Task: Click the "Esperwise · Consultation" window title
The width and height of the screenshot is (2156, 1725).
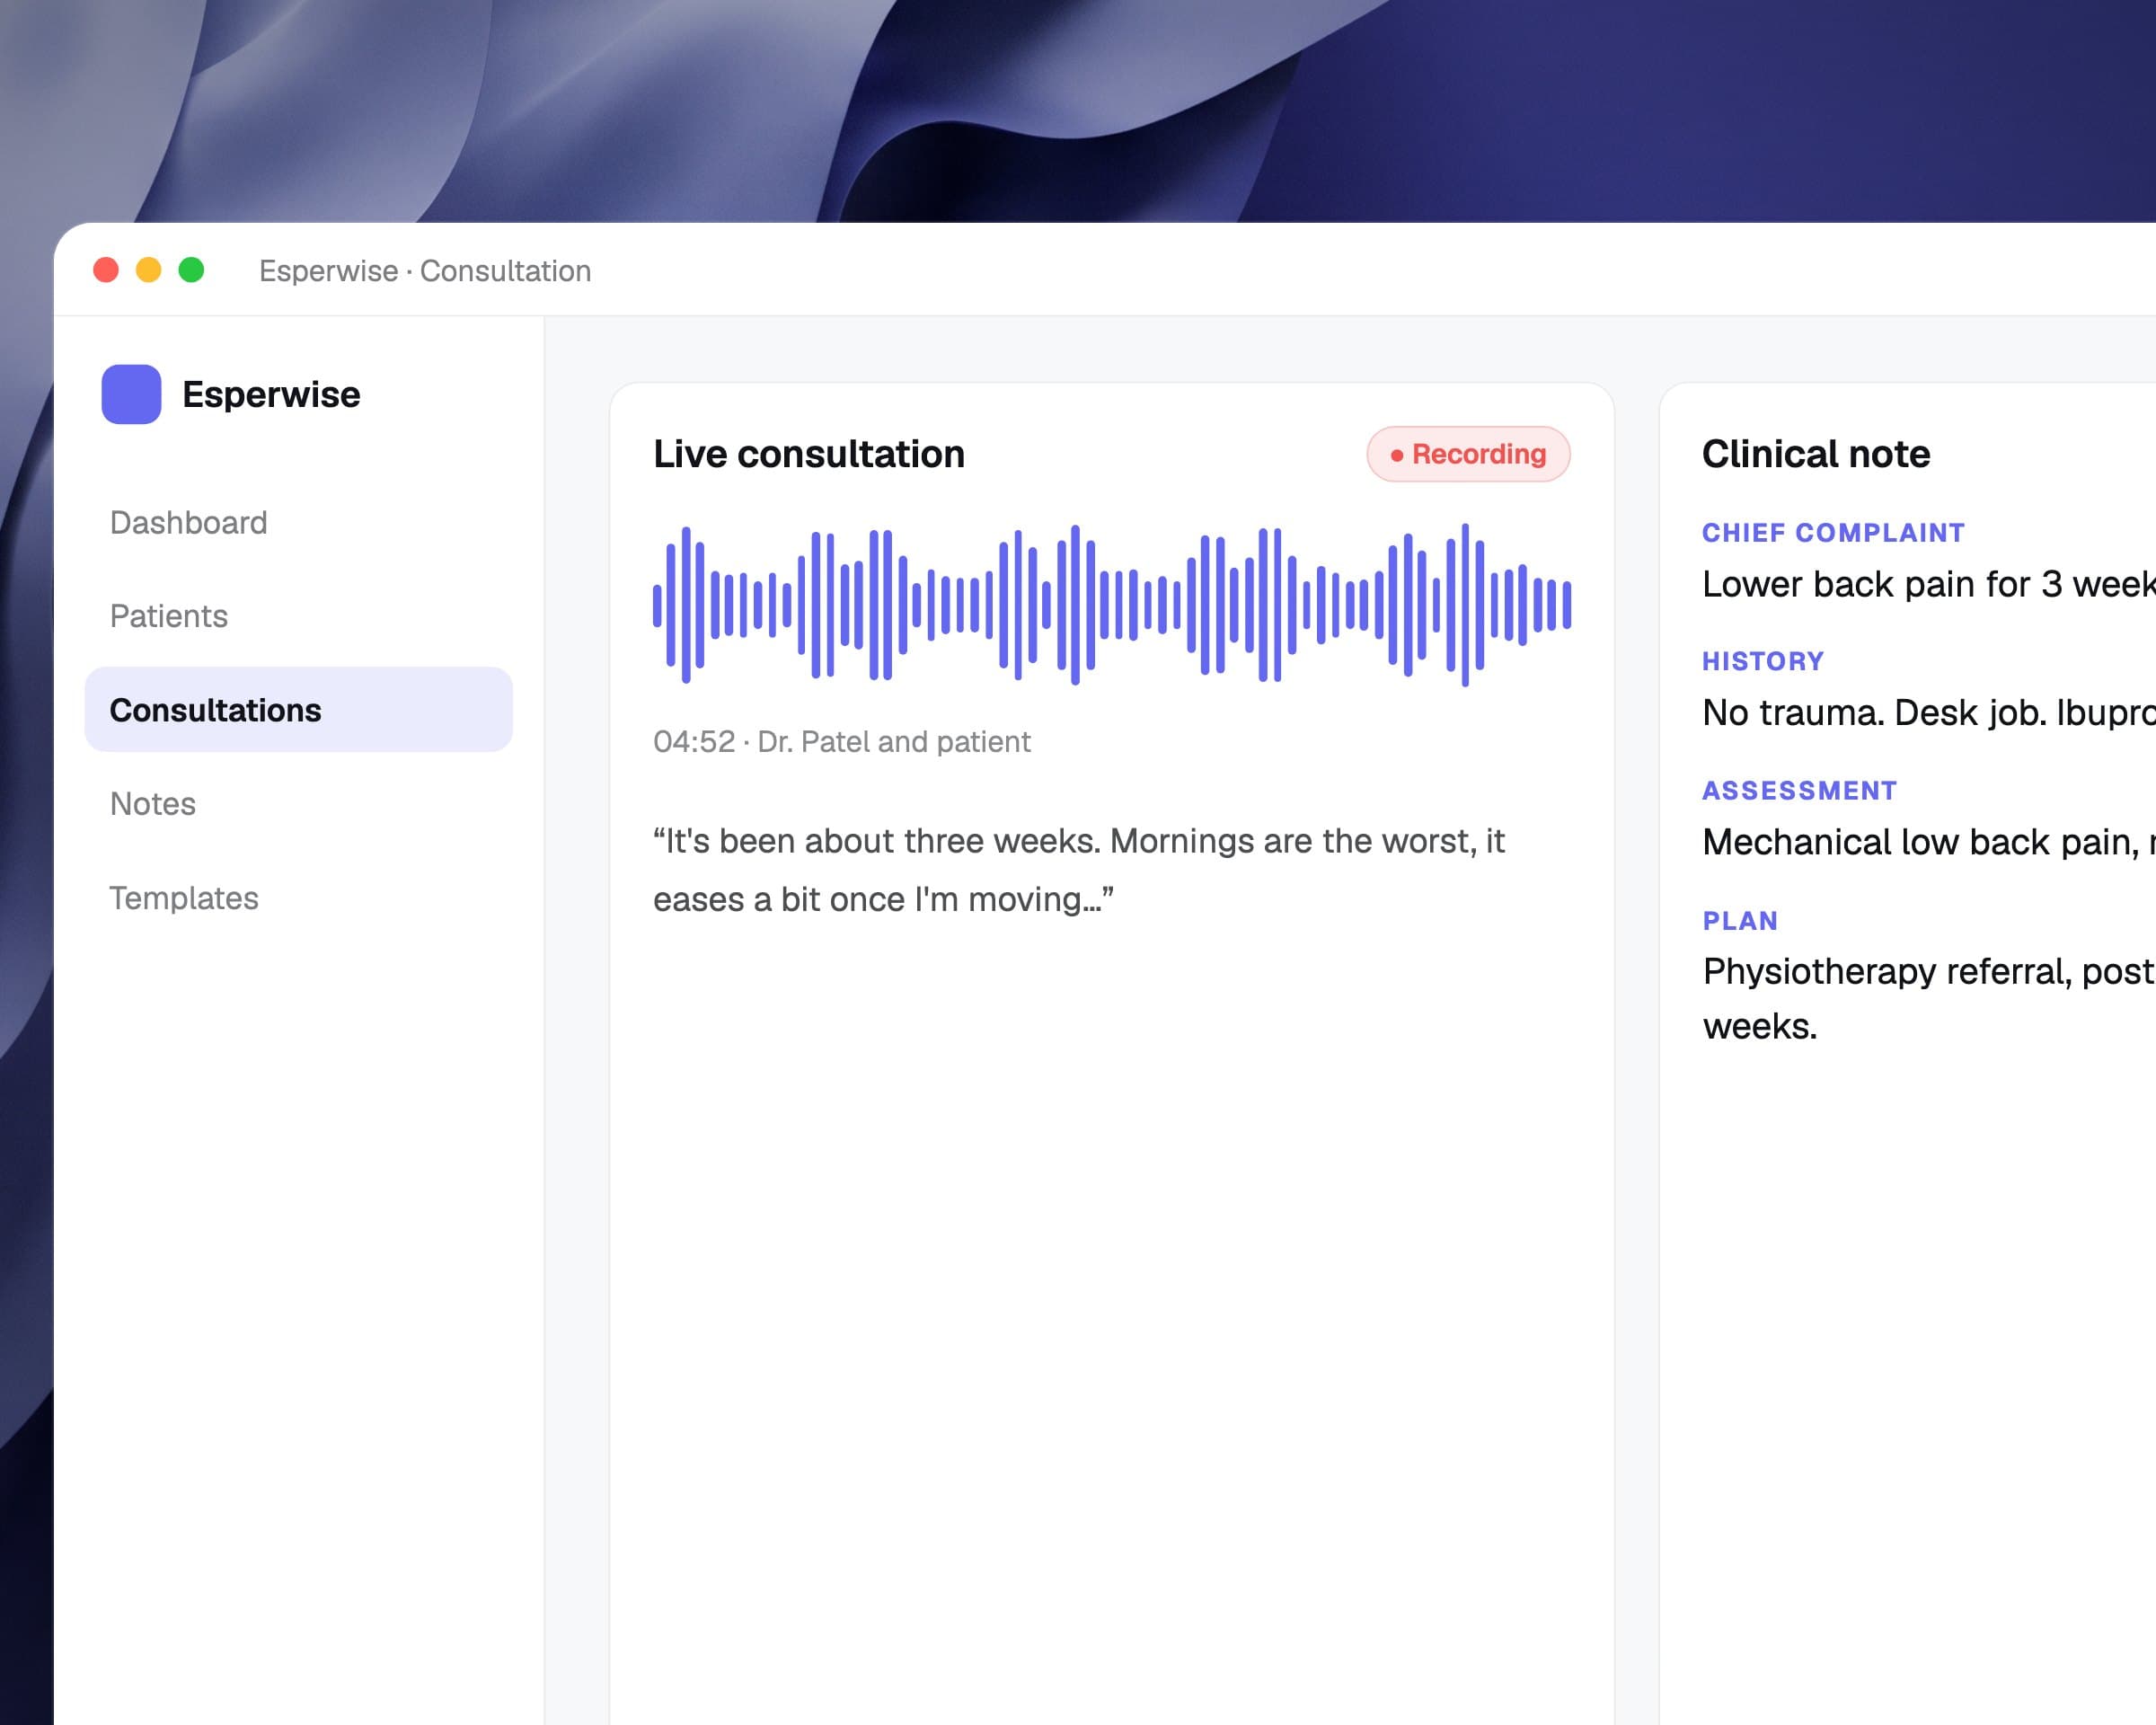Action: click(x=425, y=271)
